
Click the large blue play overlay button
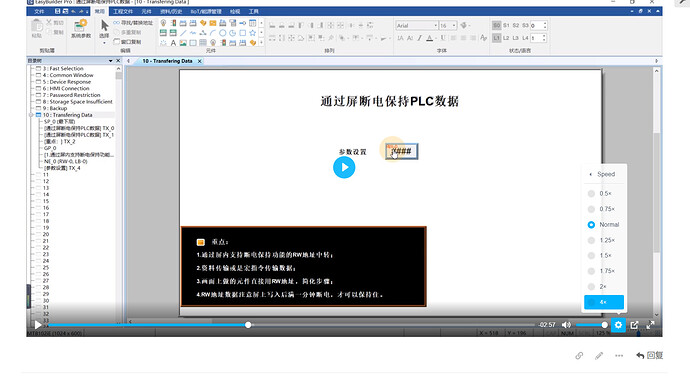(x=344, y=167)
